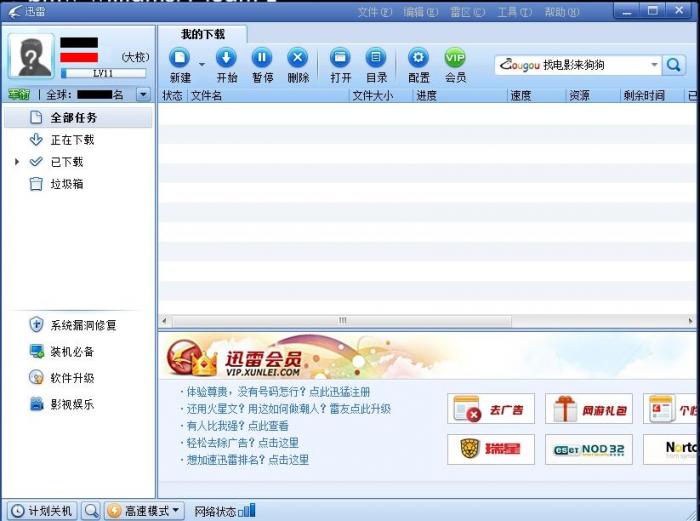Click the 开始 (Start) download icon

click(x=226, y=58)
